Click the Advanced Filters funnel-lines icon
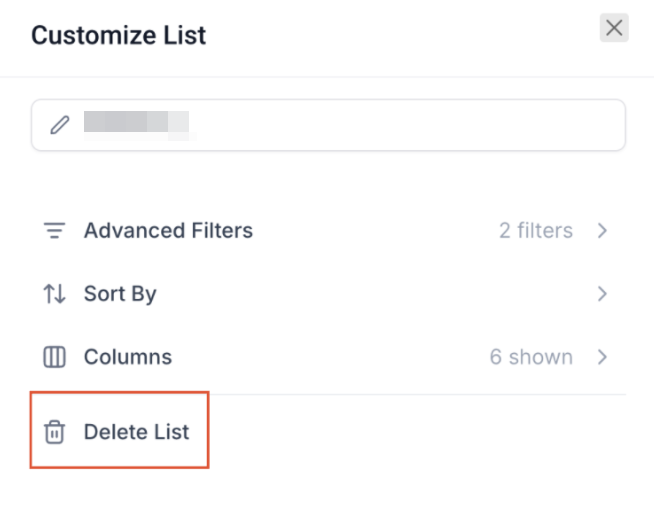The image size is (654, 510). coord(54,231)
